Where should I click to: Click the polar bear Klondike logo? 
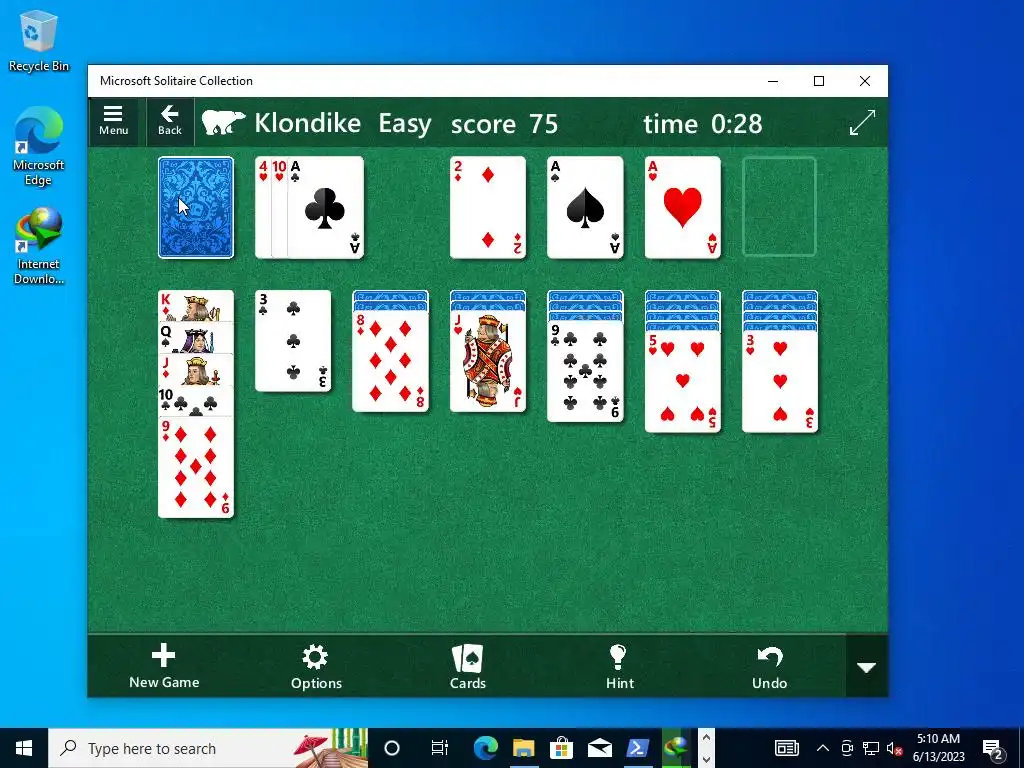click(x=223, y=123)
